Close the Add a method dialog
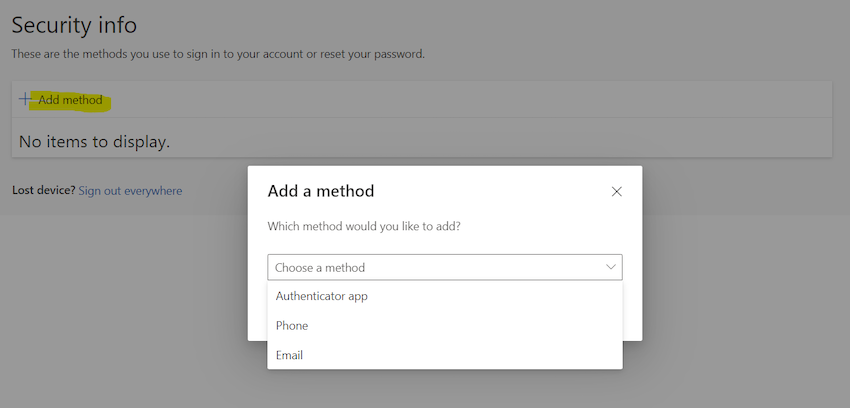 point(616,191)
